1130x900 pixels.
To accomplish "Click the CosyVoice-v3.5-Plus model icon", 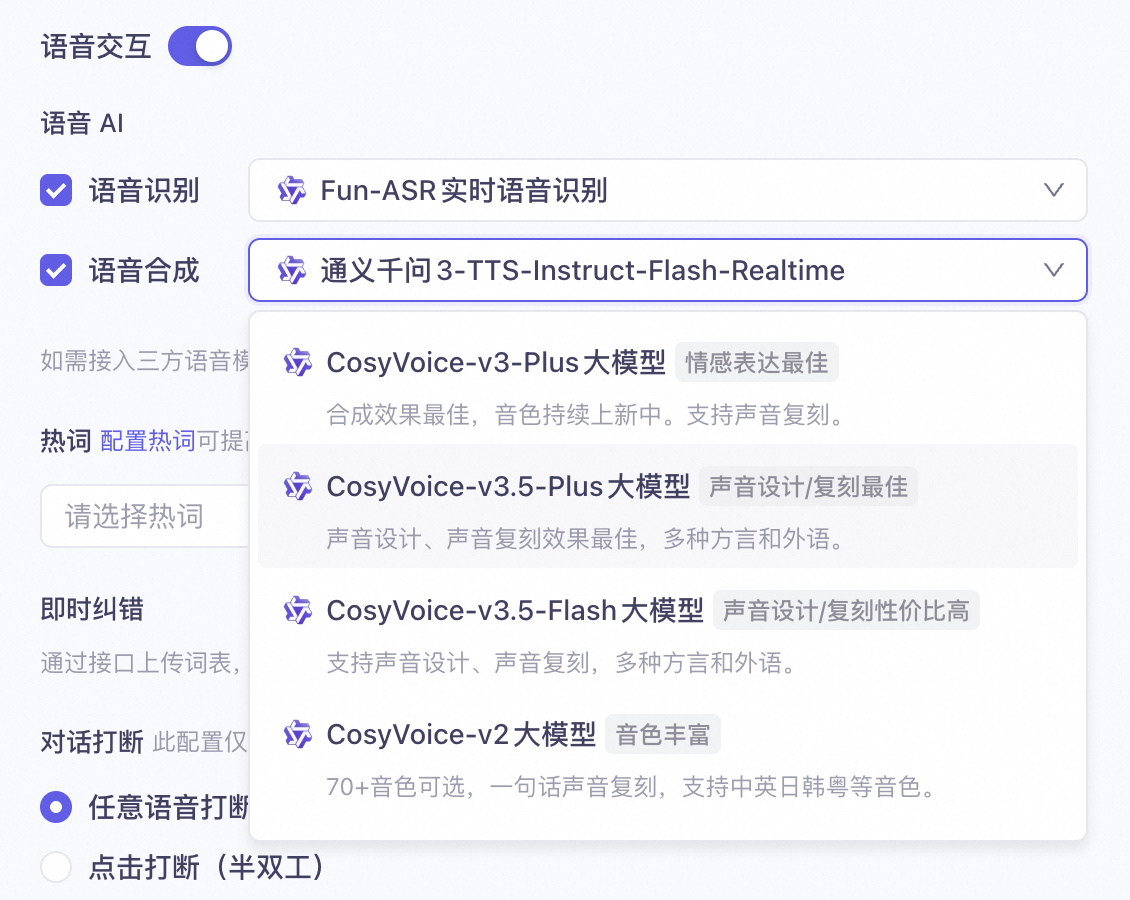I will point(298,486).
